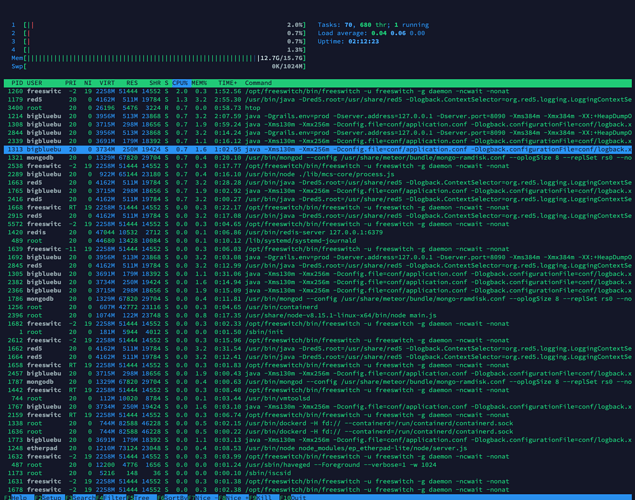635x500 pixels.
Task: Open Setup from the bottom function bar
Action: [x=49, y=497]
